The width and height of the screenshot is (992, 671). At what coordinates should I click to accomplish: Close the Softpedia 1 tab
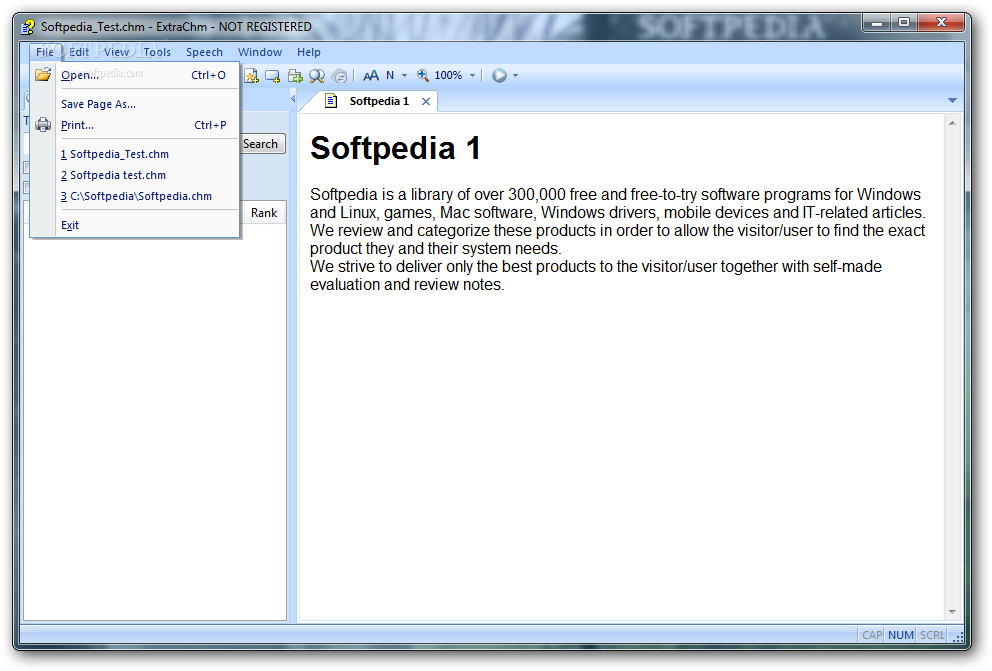(426, 101)
